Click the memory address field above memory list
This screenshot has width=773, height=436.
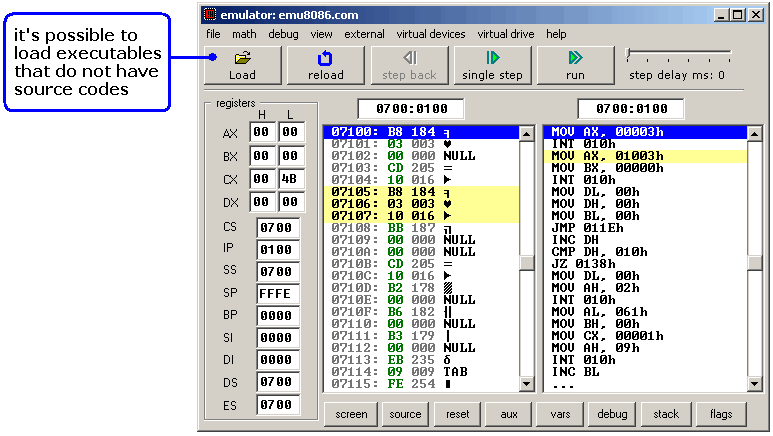[411, 109]
